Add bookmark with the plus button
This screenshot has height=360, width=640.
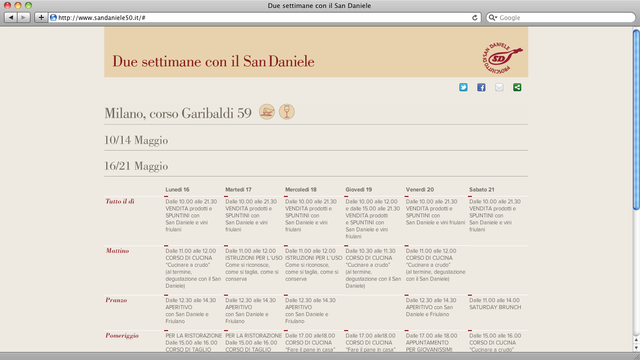coord(41,18)
